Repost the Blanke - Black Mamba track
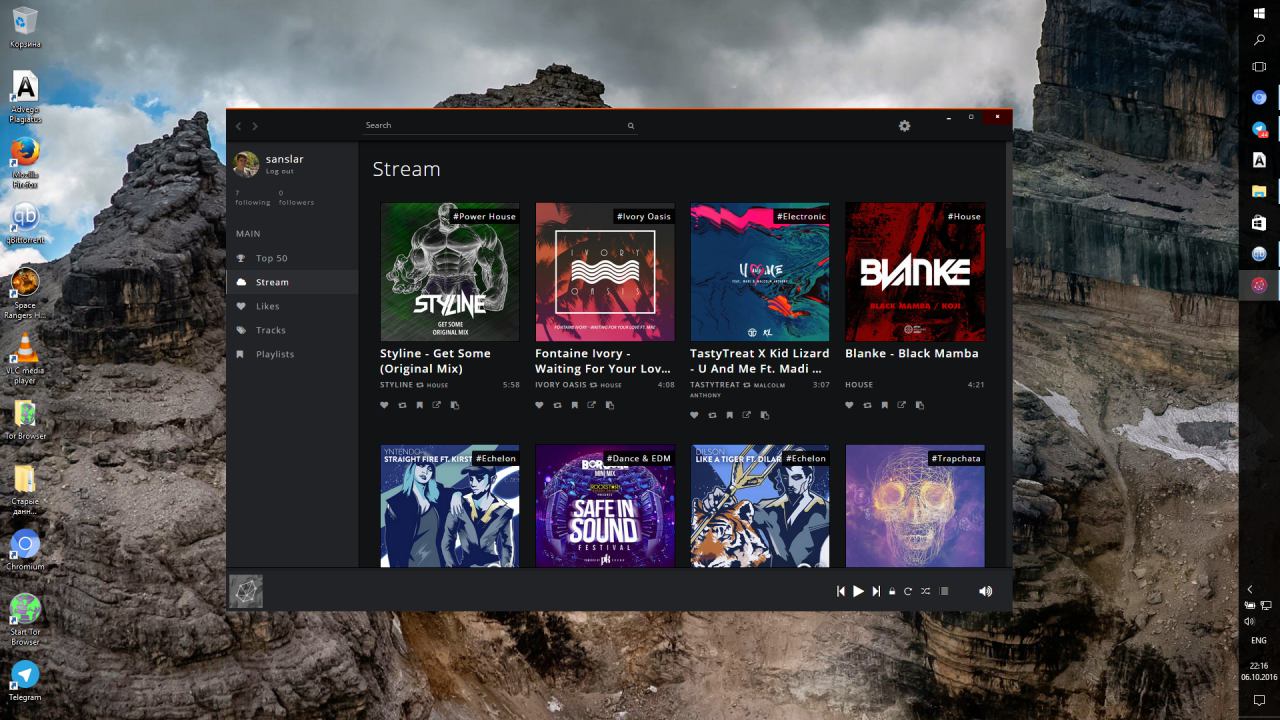Screen dimensions: 1280x720 point(867,405)
